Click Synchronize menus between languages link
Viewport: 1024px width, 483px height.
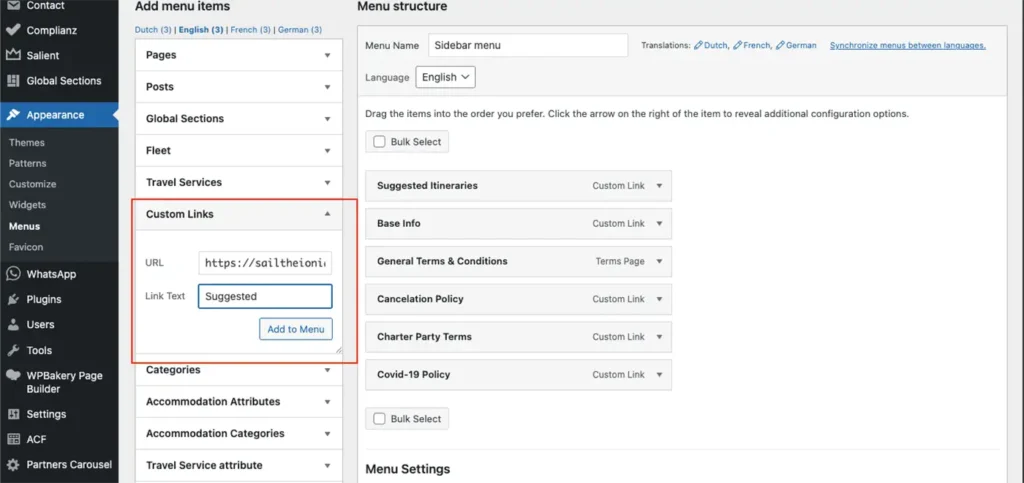pos(908,46)
